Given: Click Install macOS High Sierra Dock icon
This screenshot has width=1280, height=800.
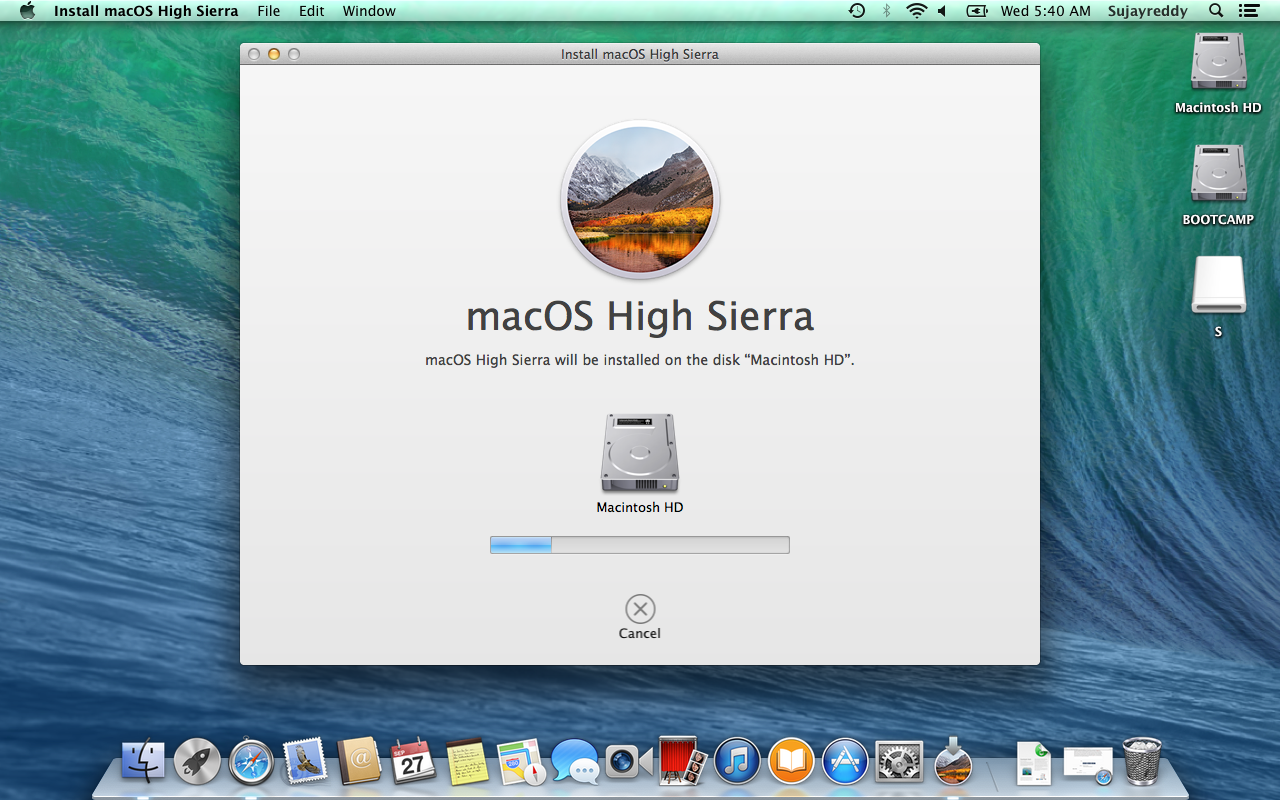Looking at the screenshot, I should 953,762.
